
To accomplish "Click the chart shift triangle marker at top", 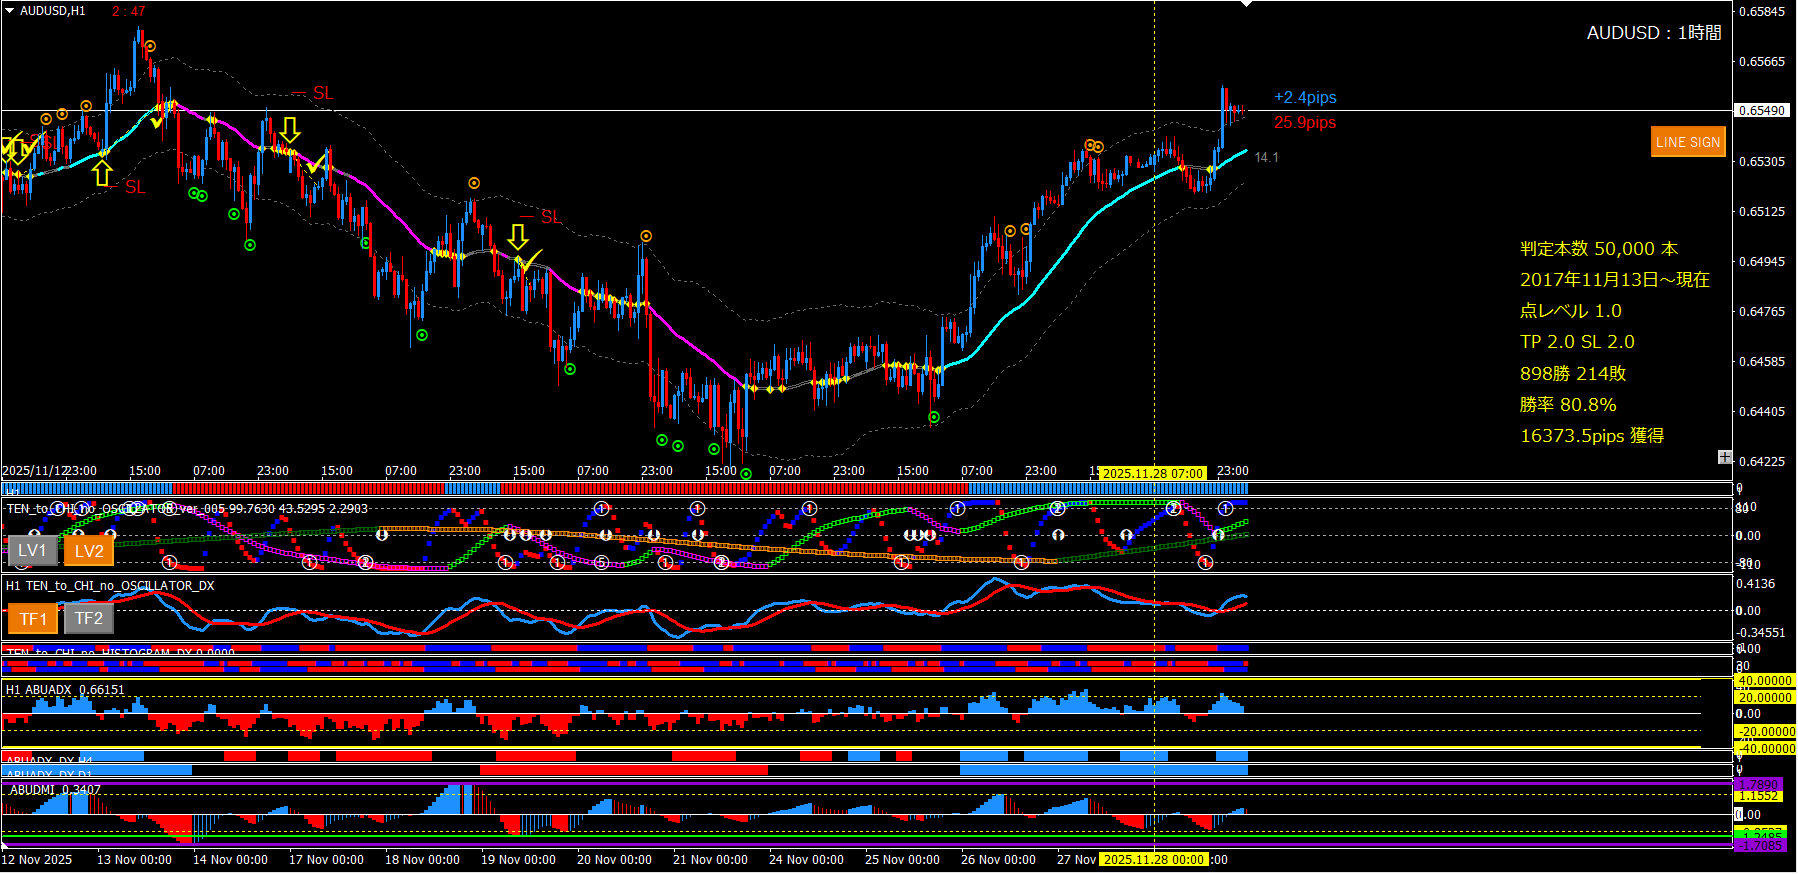I will click(x=1246, y=5).
